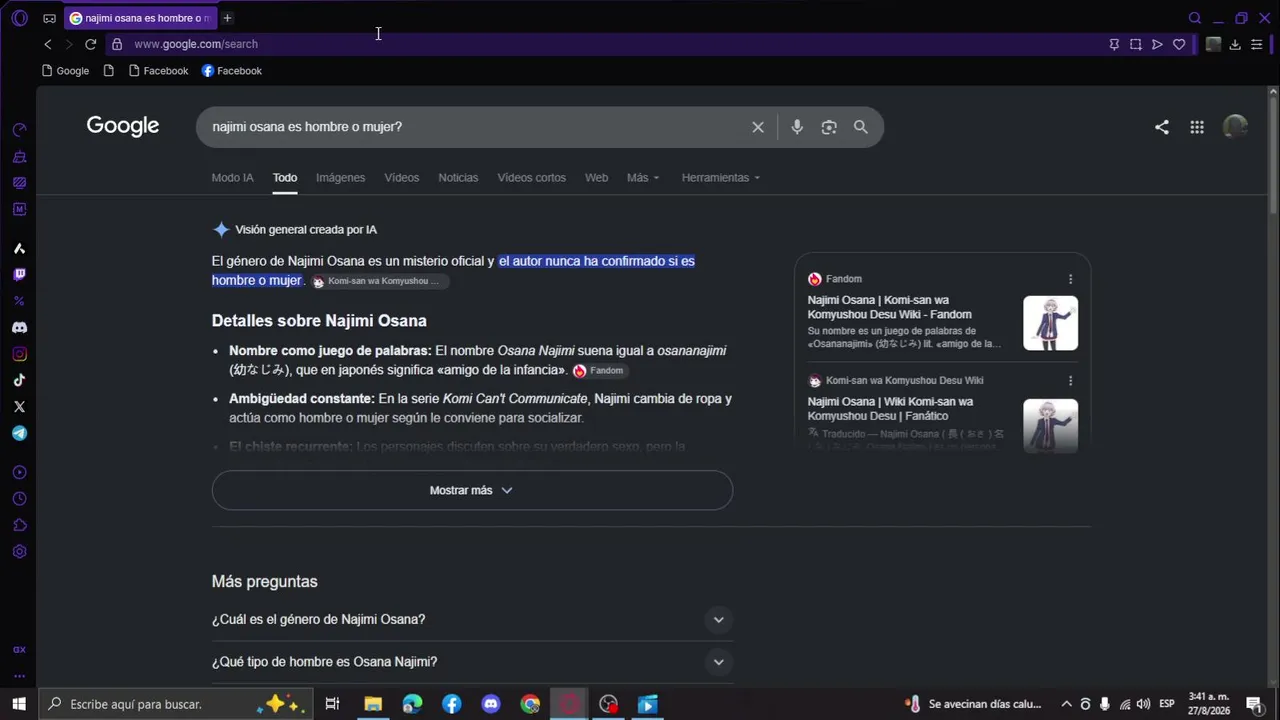Open the Google logo homepage link

(x=123, y=126)
